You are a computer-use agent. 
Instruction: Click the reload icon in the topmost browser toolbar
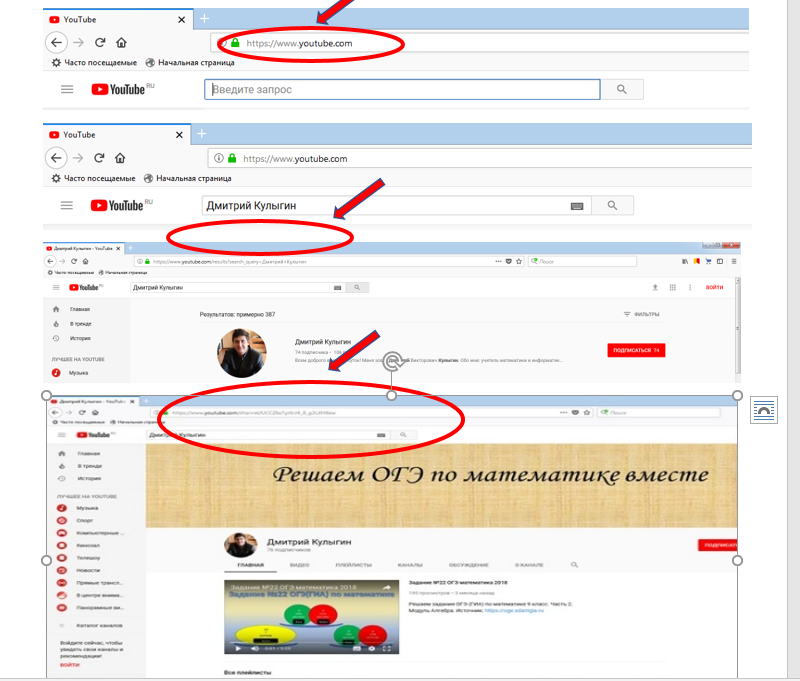click(x=100, y=43)
